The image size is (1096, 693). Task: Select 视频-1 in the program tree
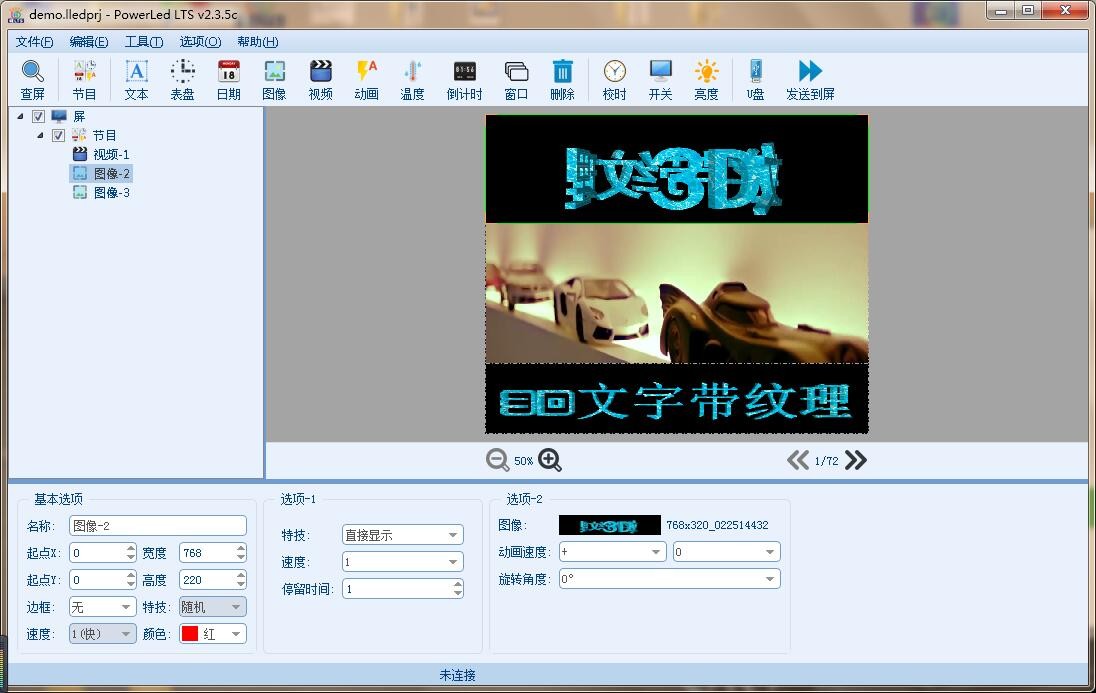(x=111, y=155)
